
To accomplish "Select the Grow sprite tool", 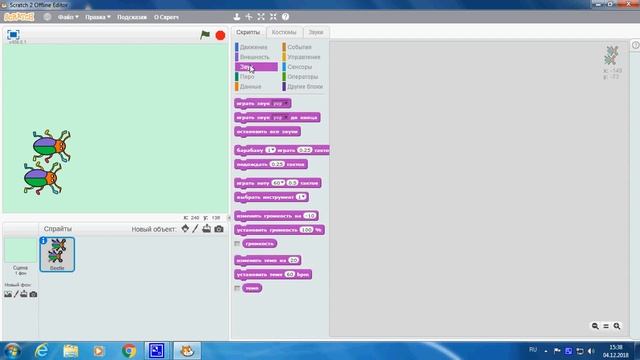I will pyautogui.click(x=261, y=17).
